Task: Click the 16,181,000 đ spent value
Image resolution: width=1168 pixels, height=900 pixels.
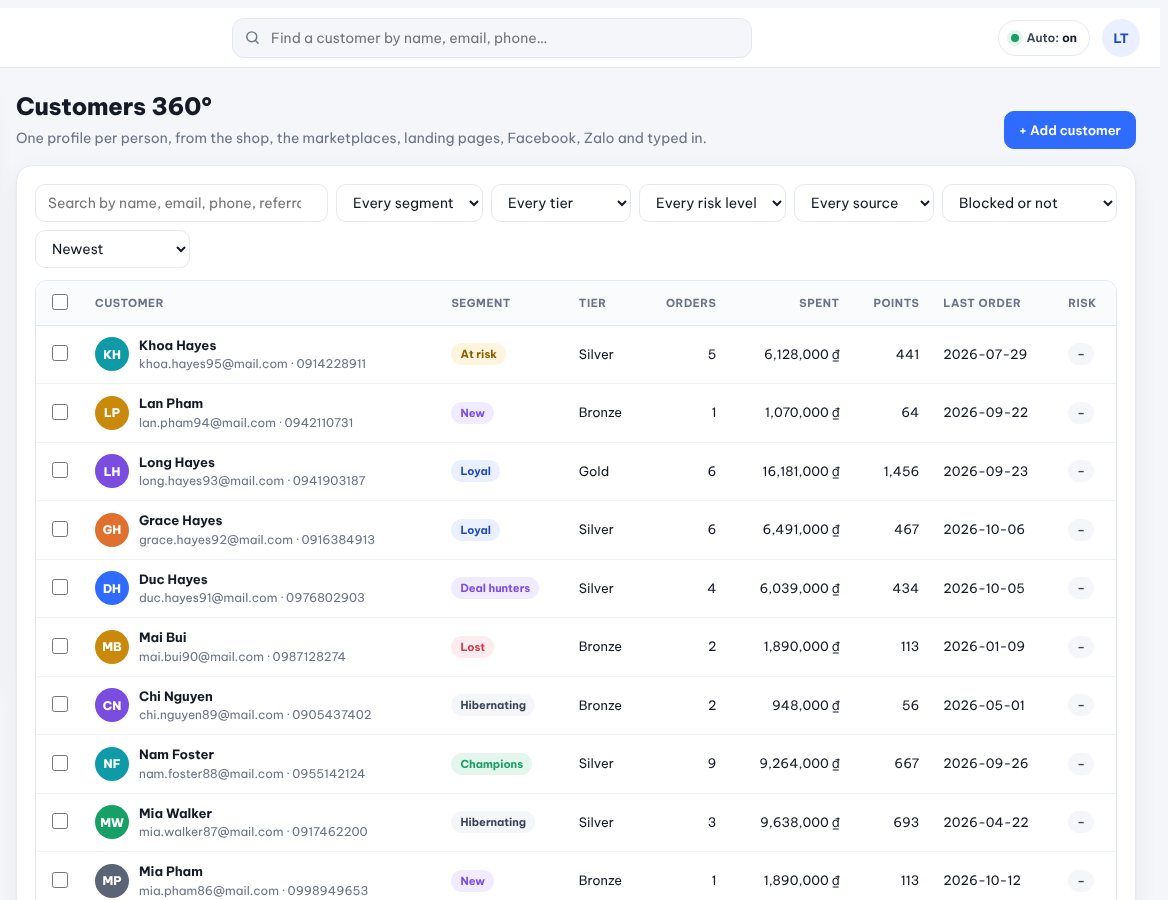Action: [x=801, y=472]
